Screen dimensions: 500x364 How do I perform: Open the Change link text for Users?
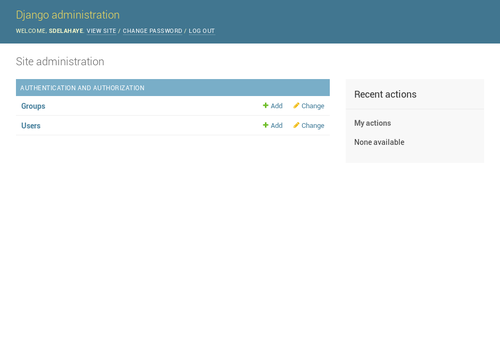click(x=313, y=126)
